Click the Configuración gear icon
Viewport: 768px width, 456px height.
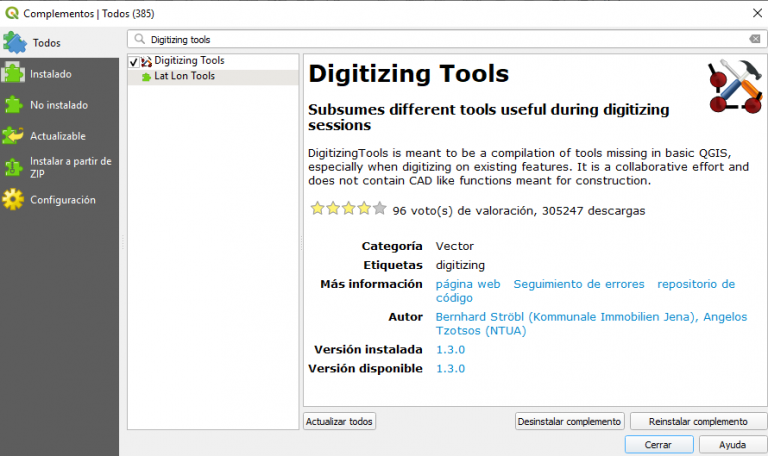pos(13,199)
